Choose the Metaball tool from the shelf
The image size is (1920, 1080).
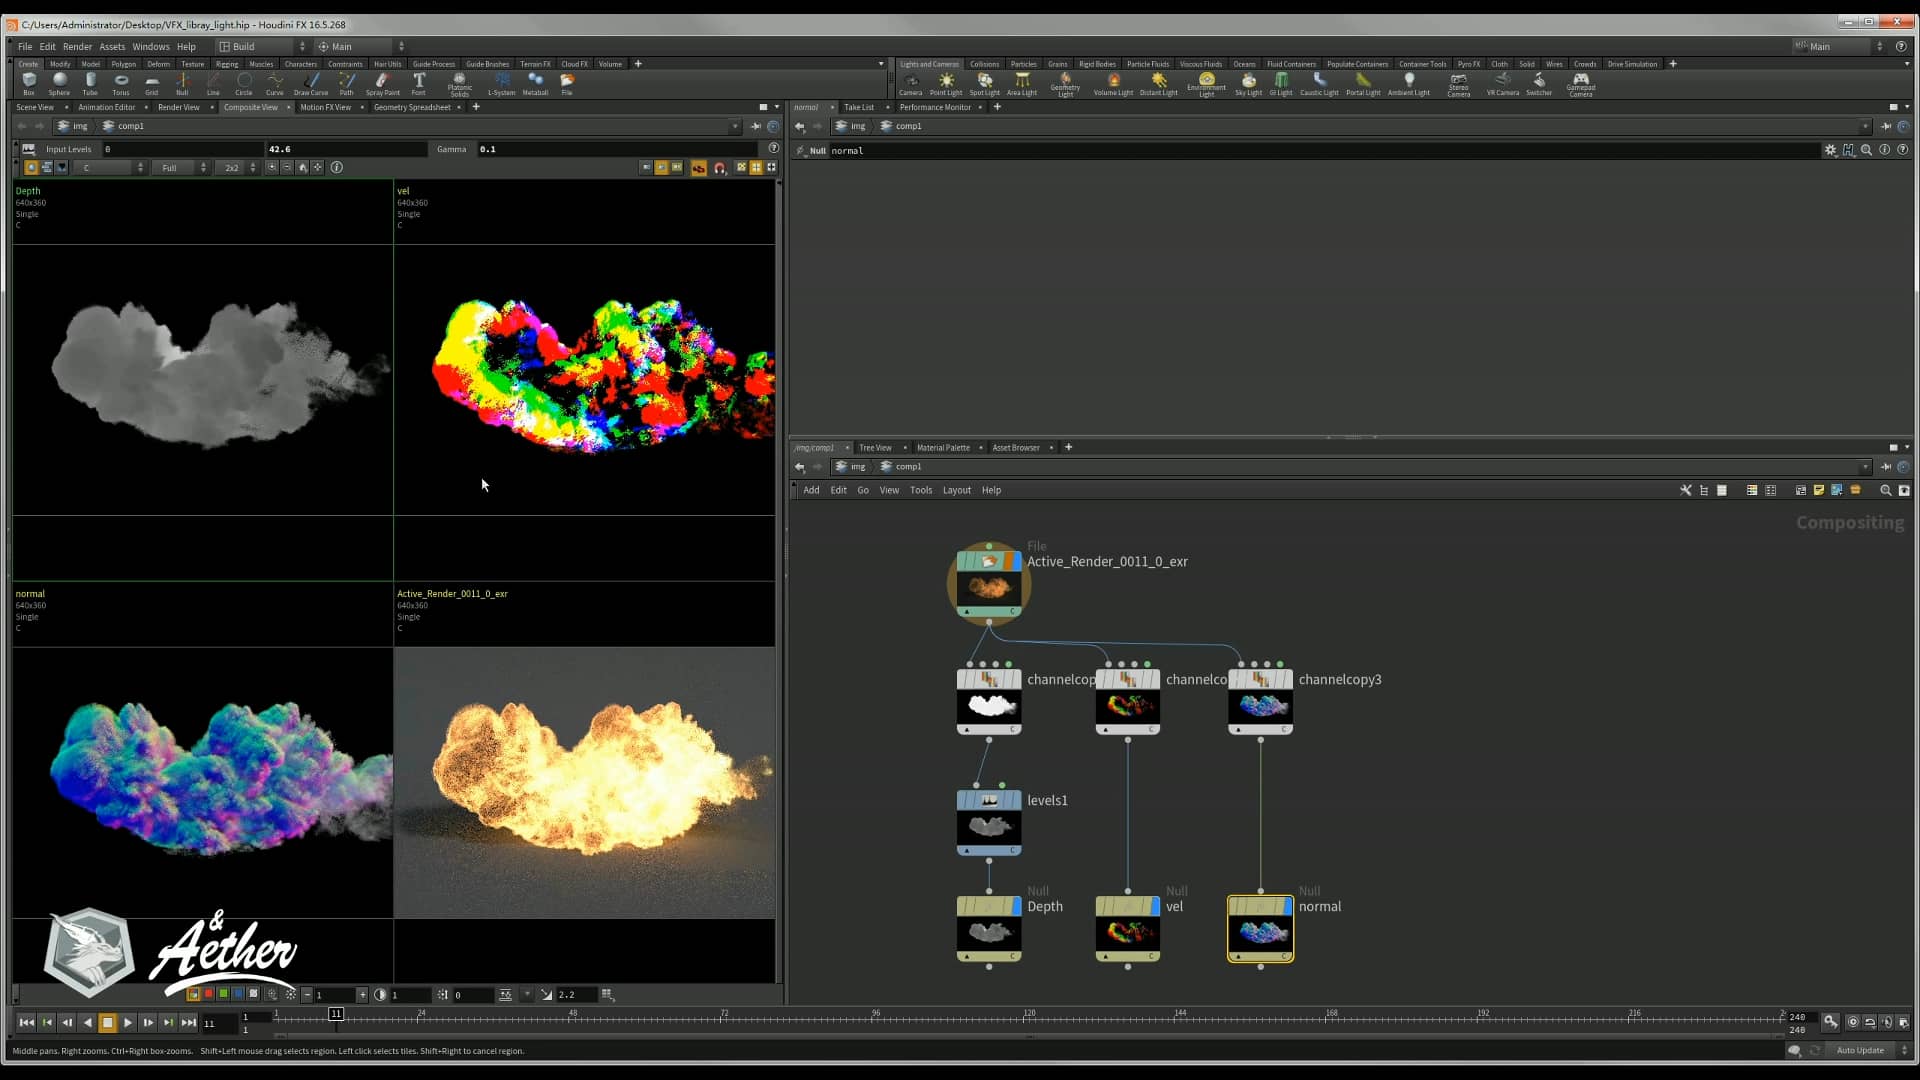[x=535, y=84]
